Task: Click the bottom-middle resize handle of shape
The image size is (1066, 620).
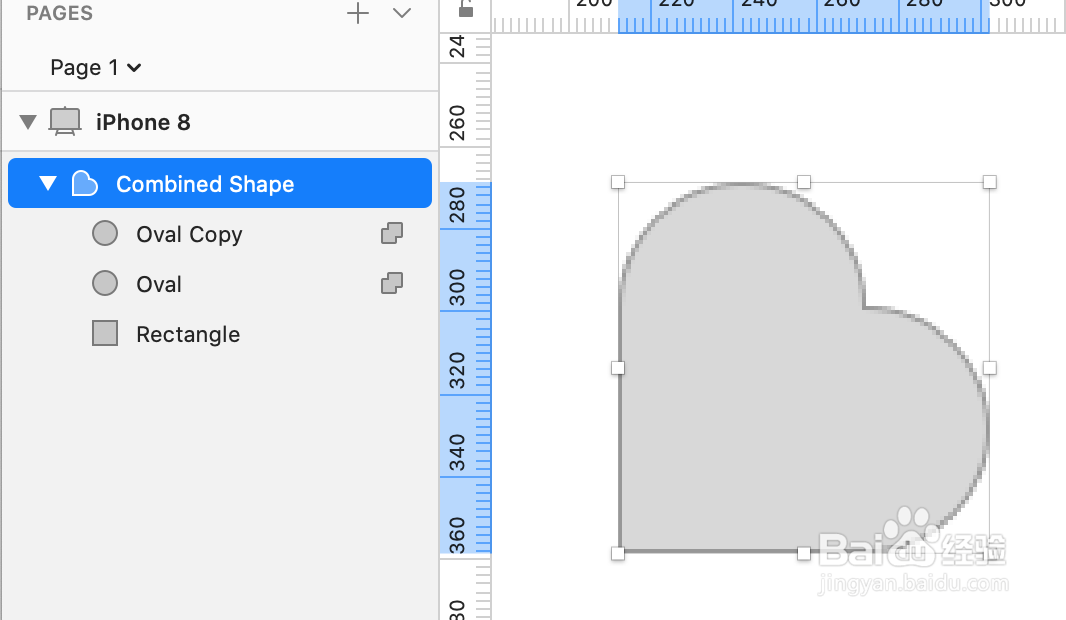Action: tap(804, 553)
